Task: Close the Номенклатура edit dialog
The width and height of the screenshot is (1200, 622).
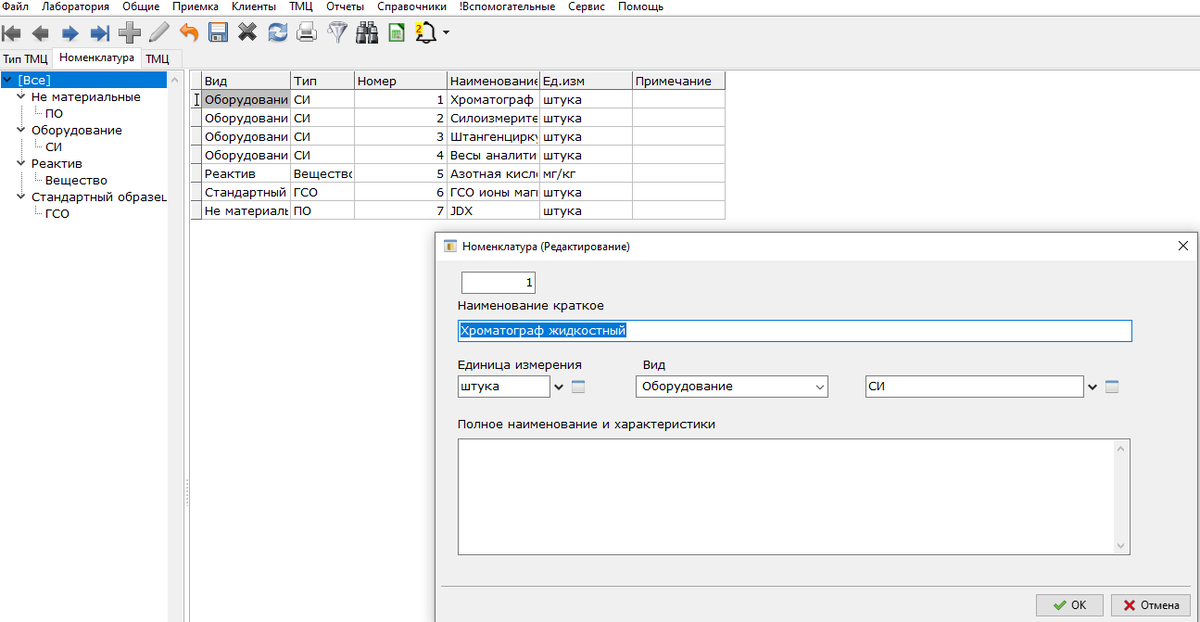Action: click(x=1183, y=245)
